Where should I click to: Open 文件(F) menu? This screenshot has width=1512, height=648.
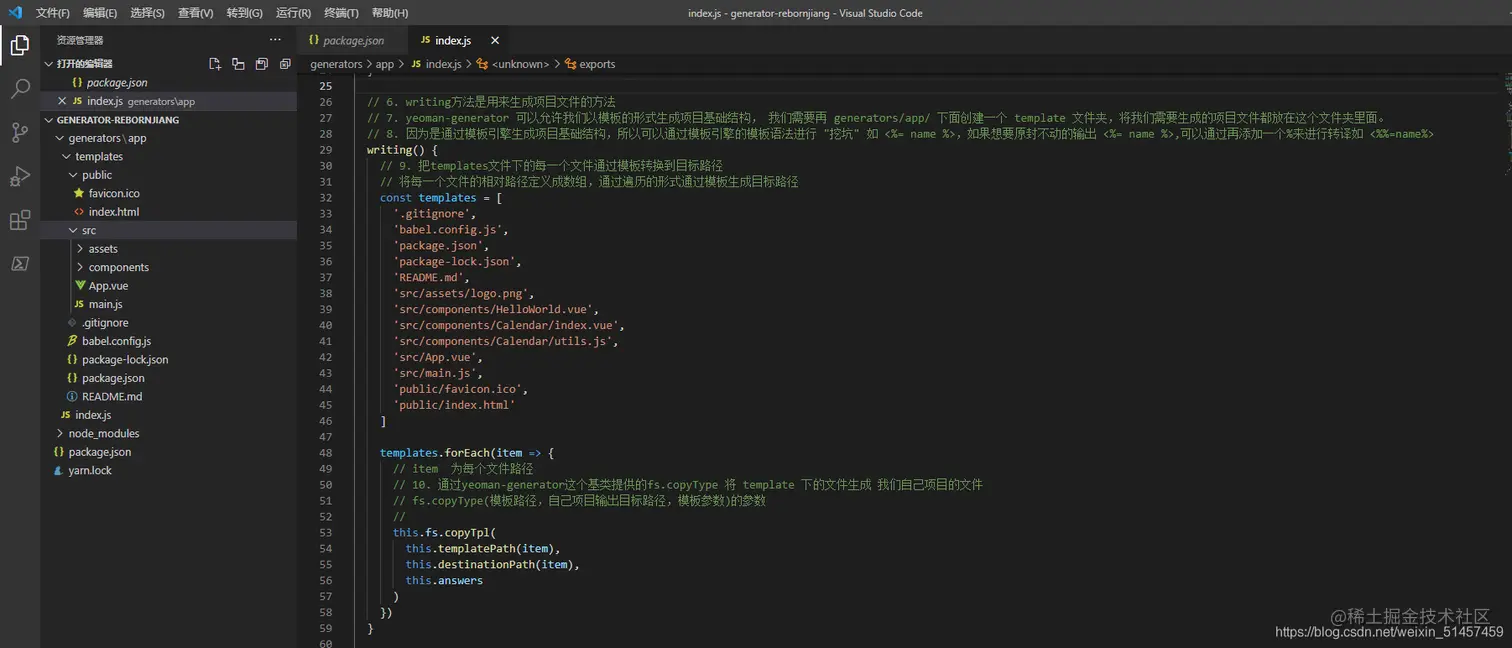53,13
